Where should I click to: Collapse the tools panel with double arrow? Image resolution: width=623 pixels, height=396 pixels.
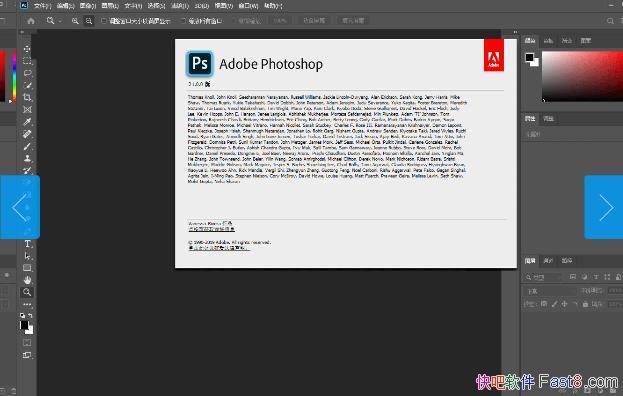22,32
